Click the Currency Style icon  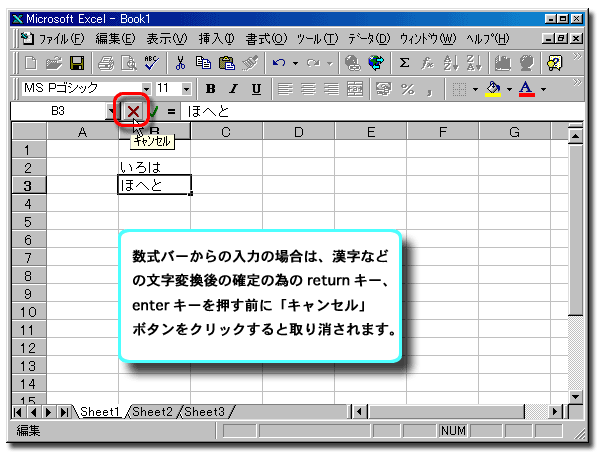pyautogui.click(x=384, y=89)
